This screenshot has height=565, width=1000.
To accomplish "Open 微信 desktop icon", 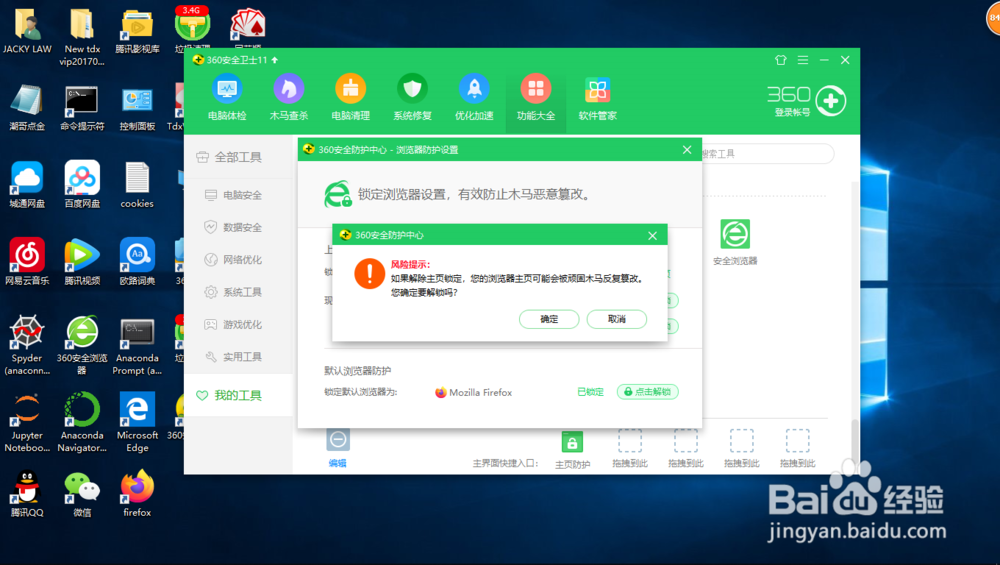I will [x=82, y=494].
